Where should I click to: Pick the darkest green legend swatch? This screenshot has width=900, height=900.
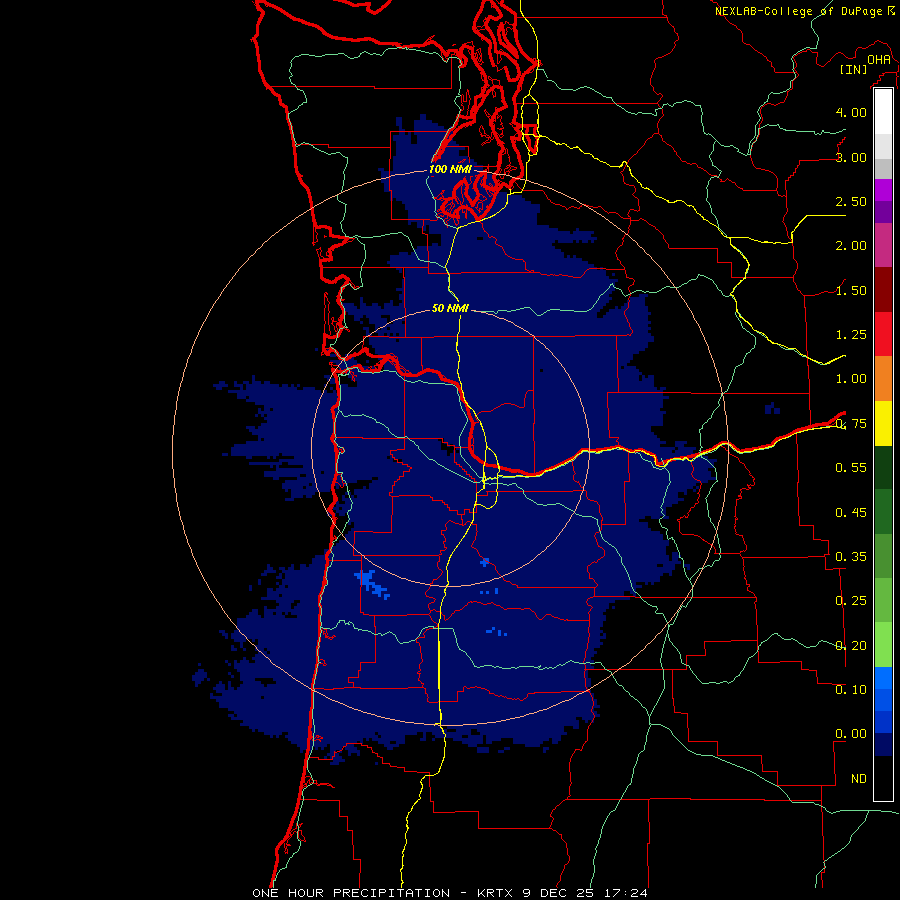click(883, 467)
